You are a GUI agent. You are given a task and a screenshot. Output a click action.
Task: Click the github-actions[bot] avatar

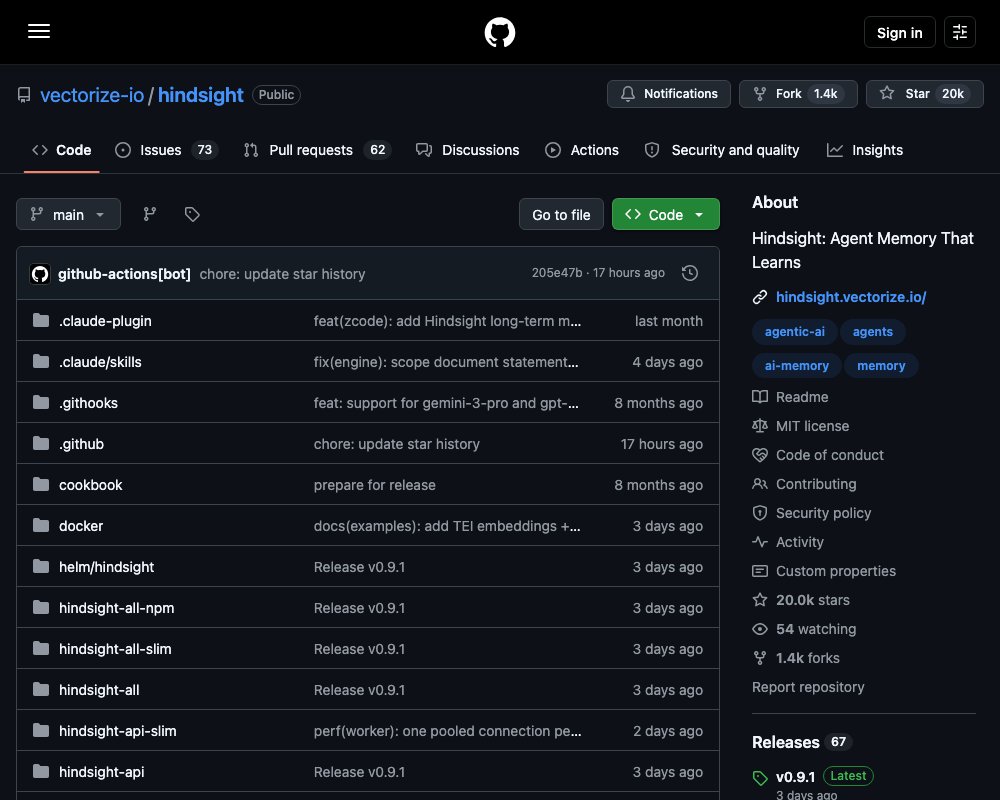click(40, 274)
